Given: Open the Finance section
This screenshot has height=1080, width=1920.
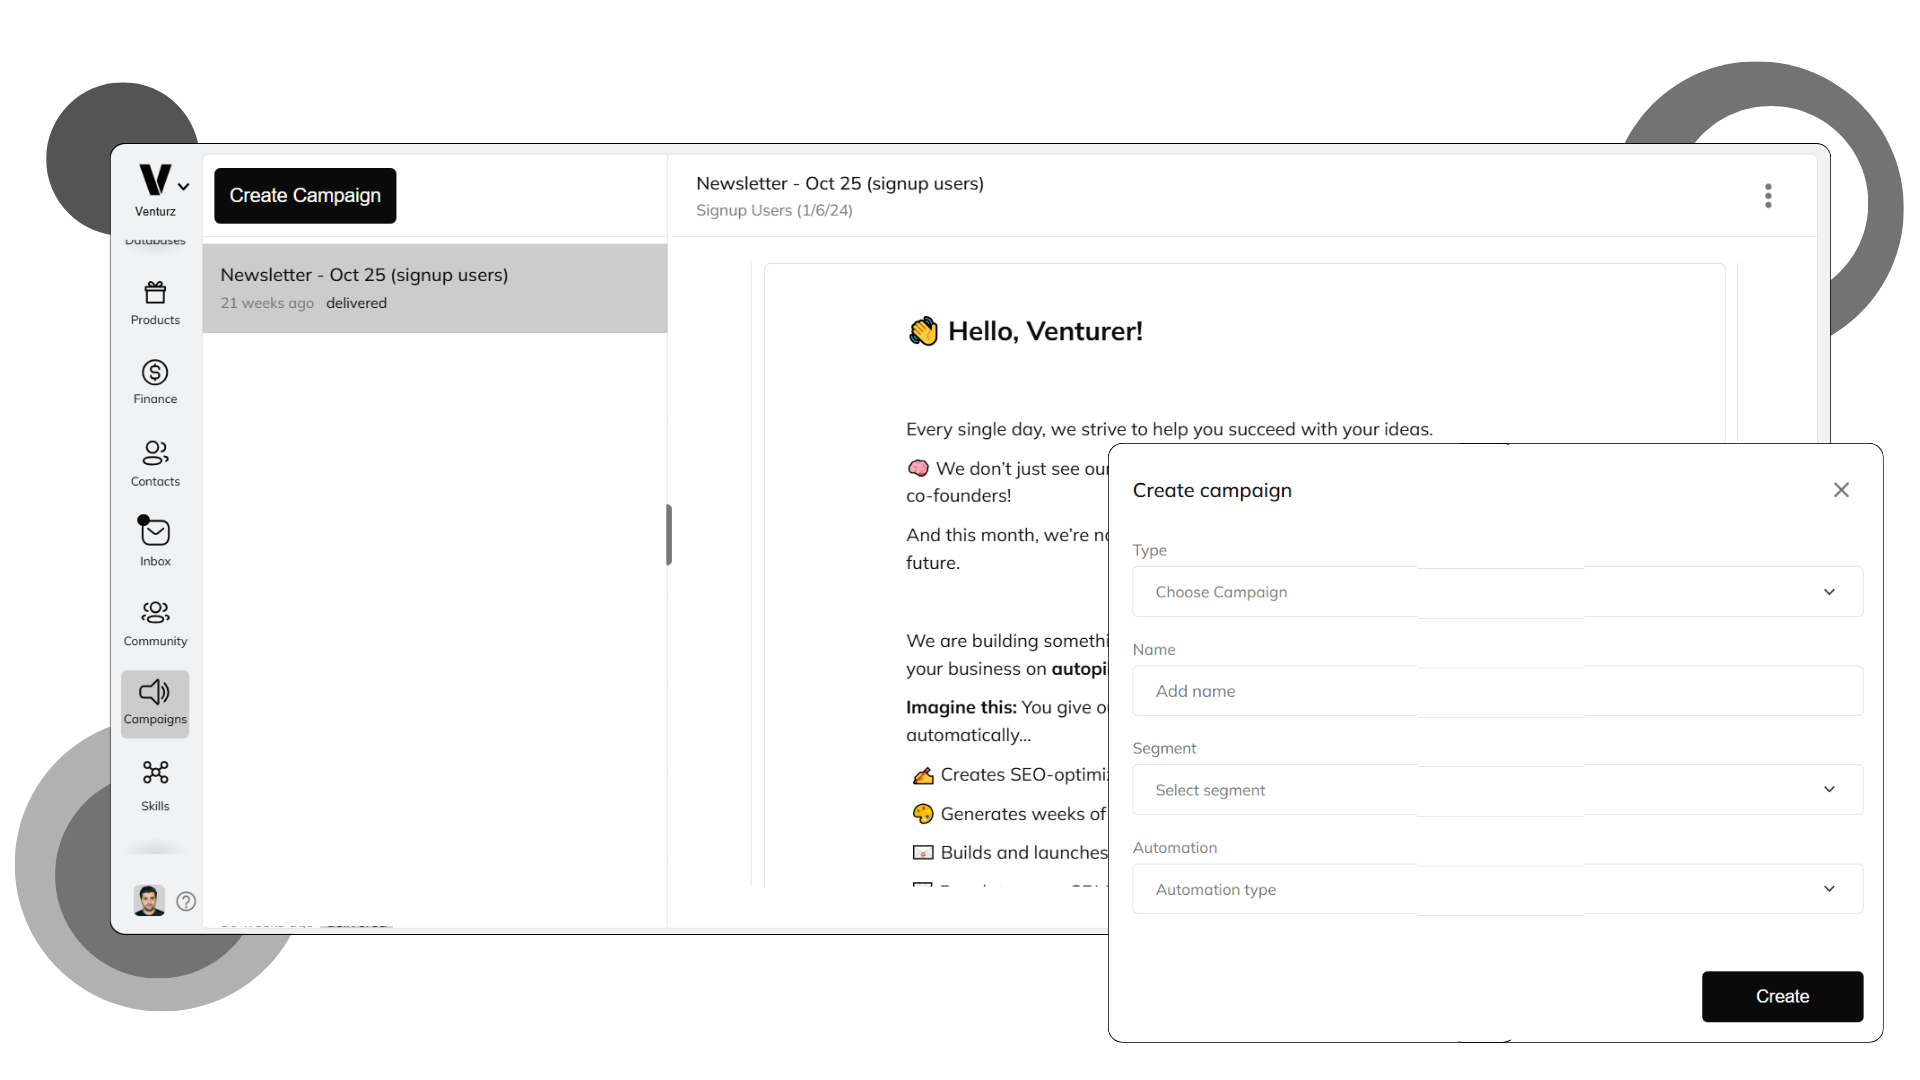Looking at the screenshot, I should pos(155,381).
